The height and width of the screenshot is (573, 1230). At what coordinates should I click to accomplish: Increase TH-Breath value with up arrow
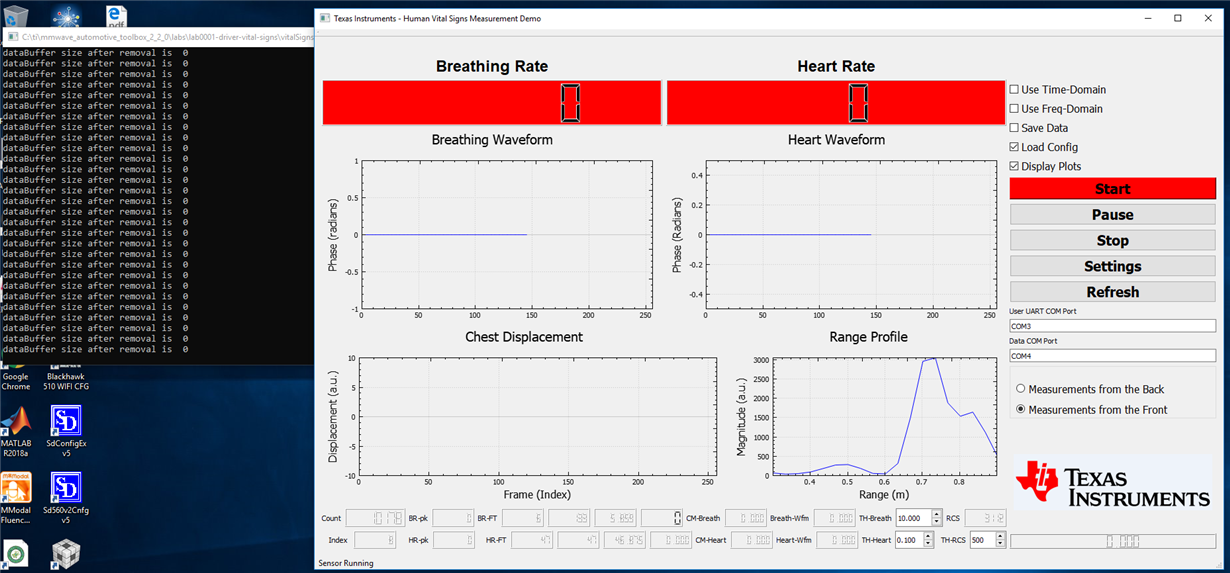(x=937, y=514)
